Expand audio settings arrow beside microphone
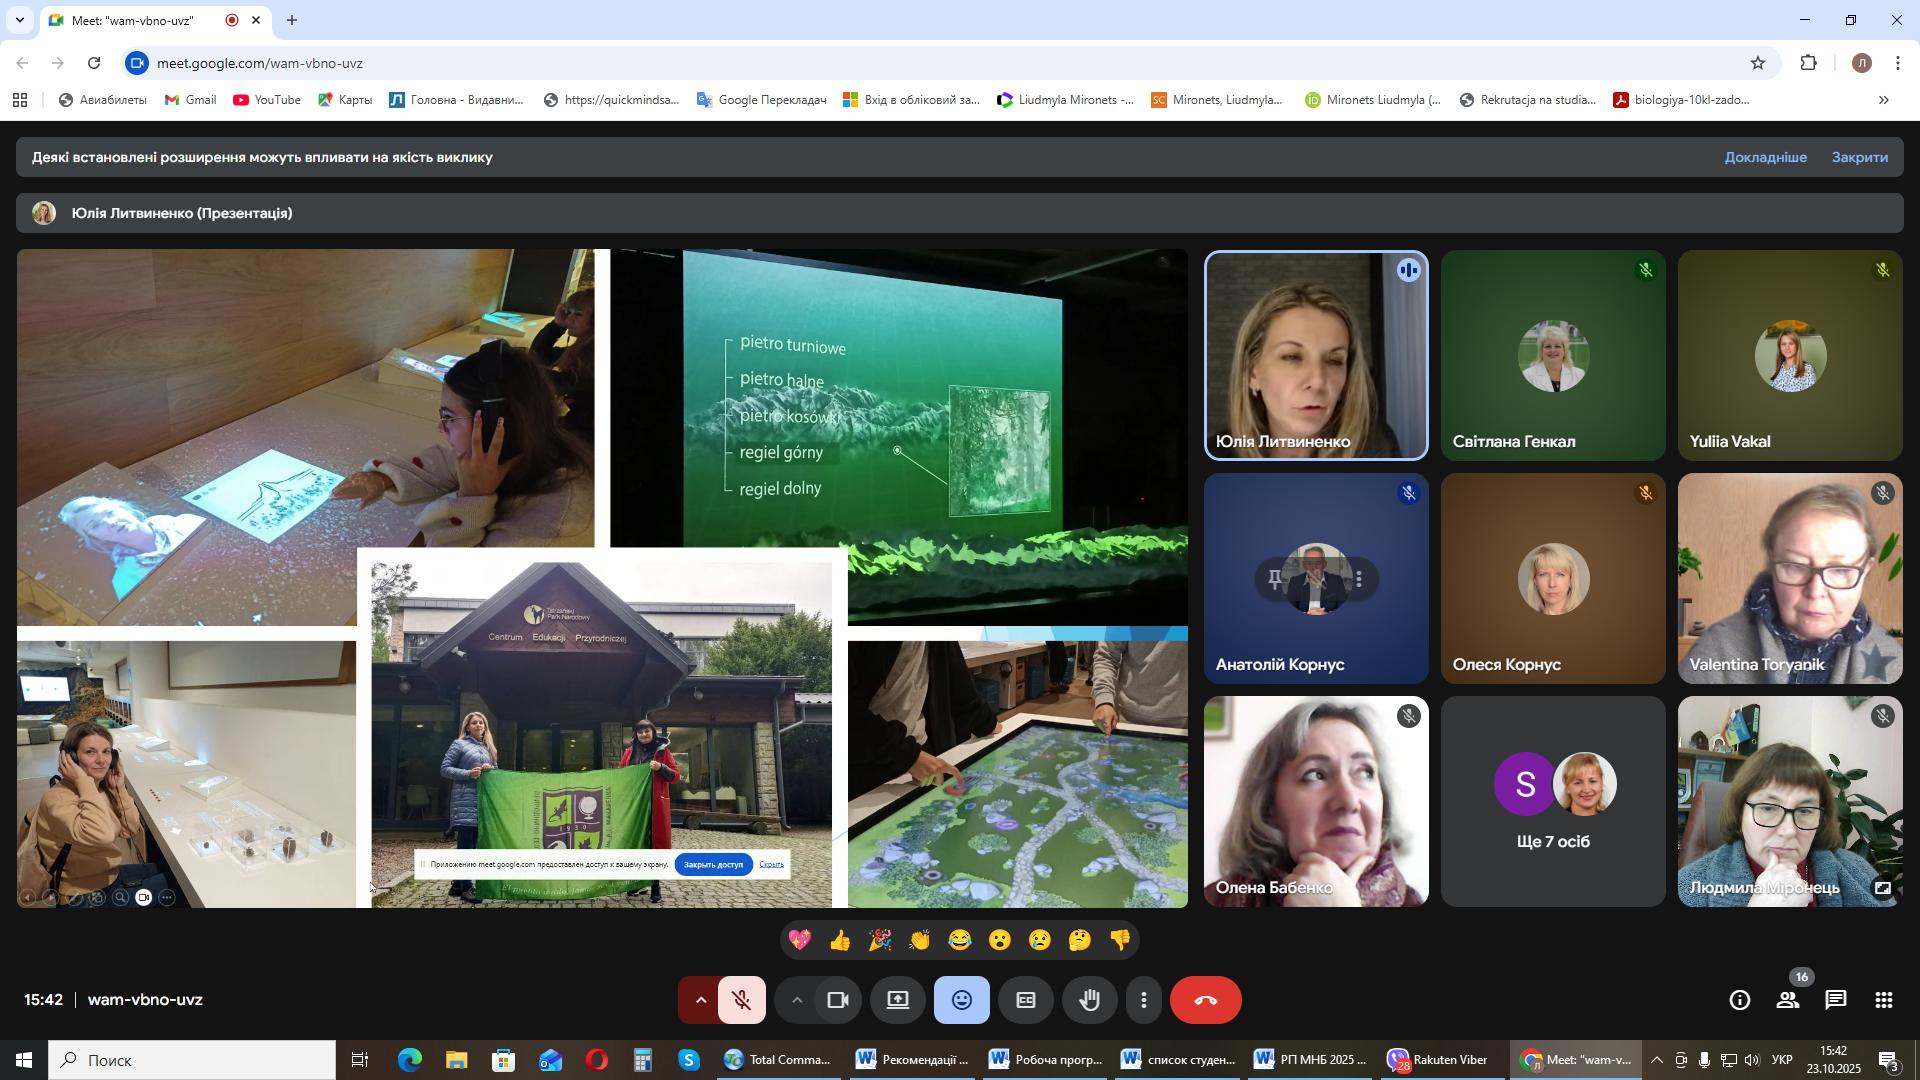This screenshot has width=1920, height=1080. (x=700, y=1000)
